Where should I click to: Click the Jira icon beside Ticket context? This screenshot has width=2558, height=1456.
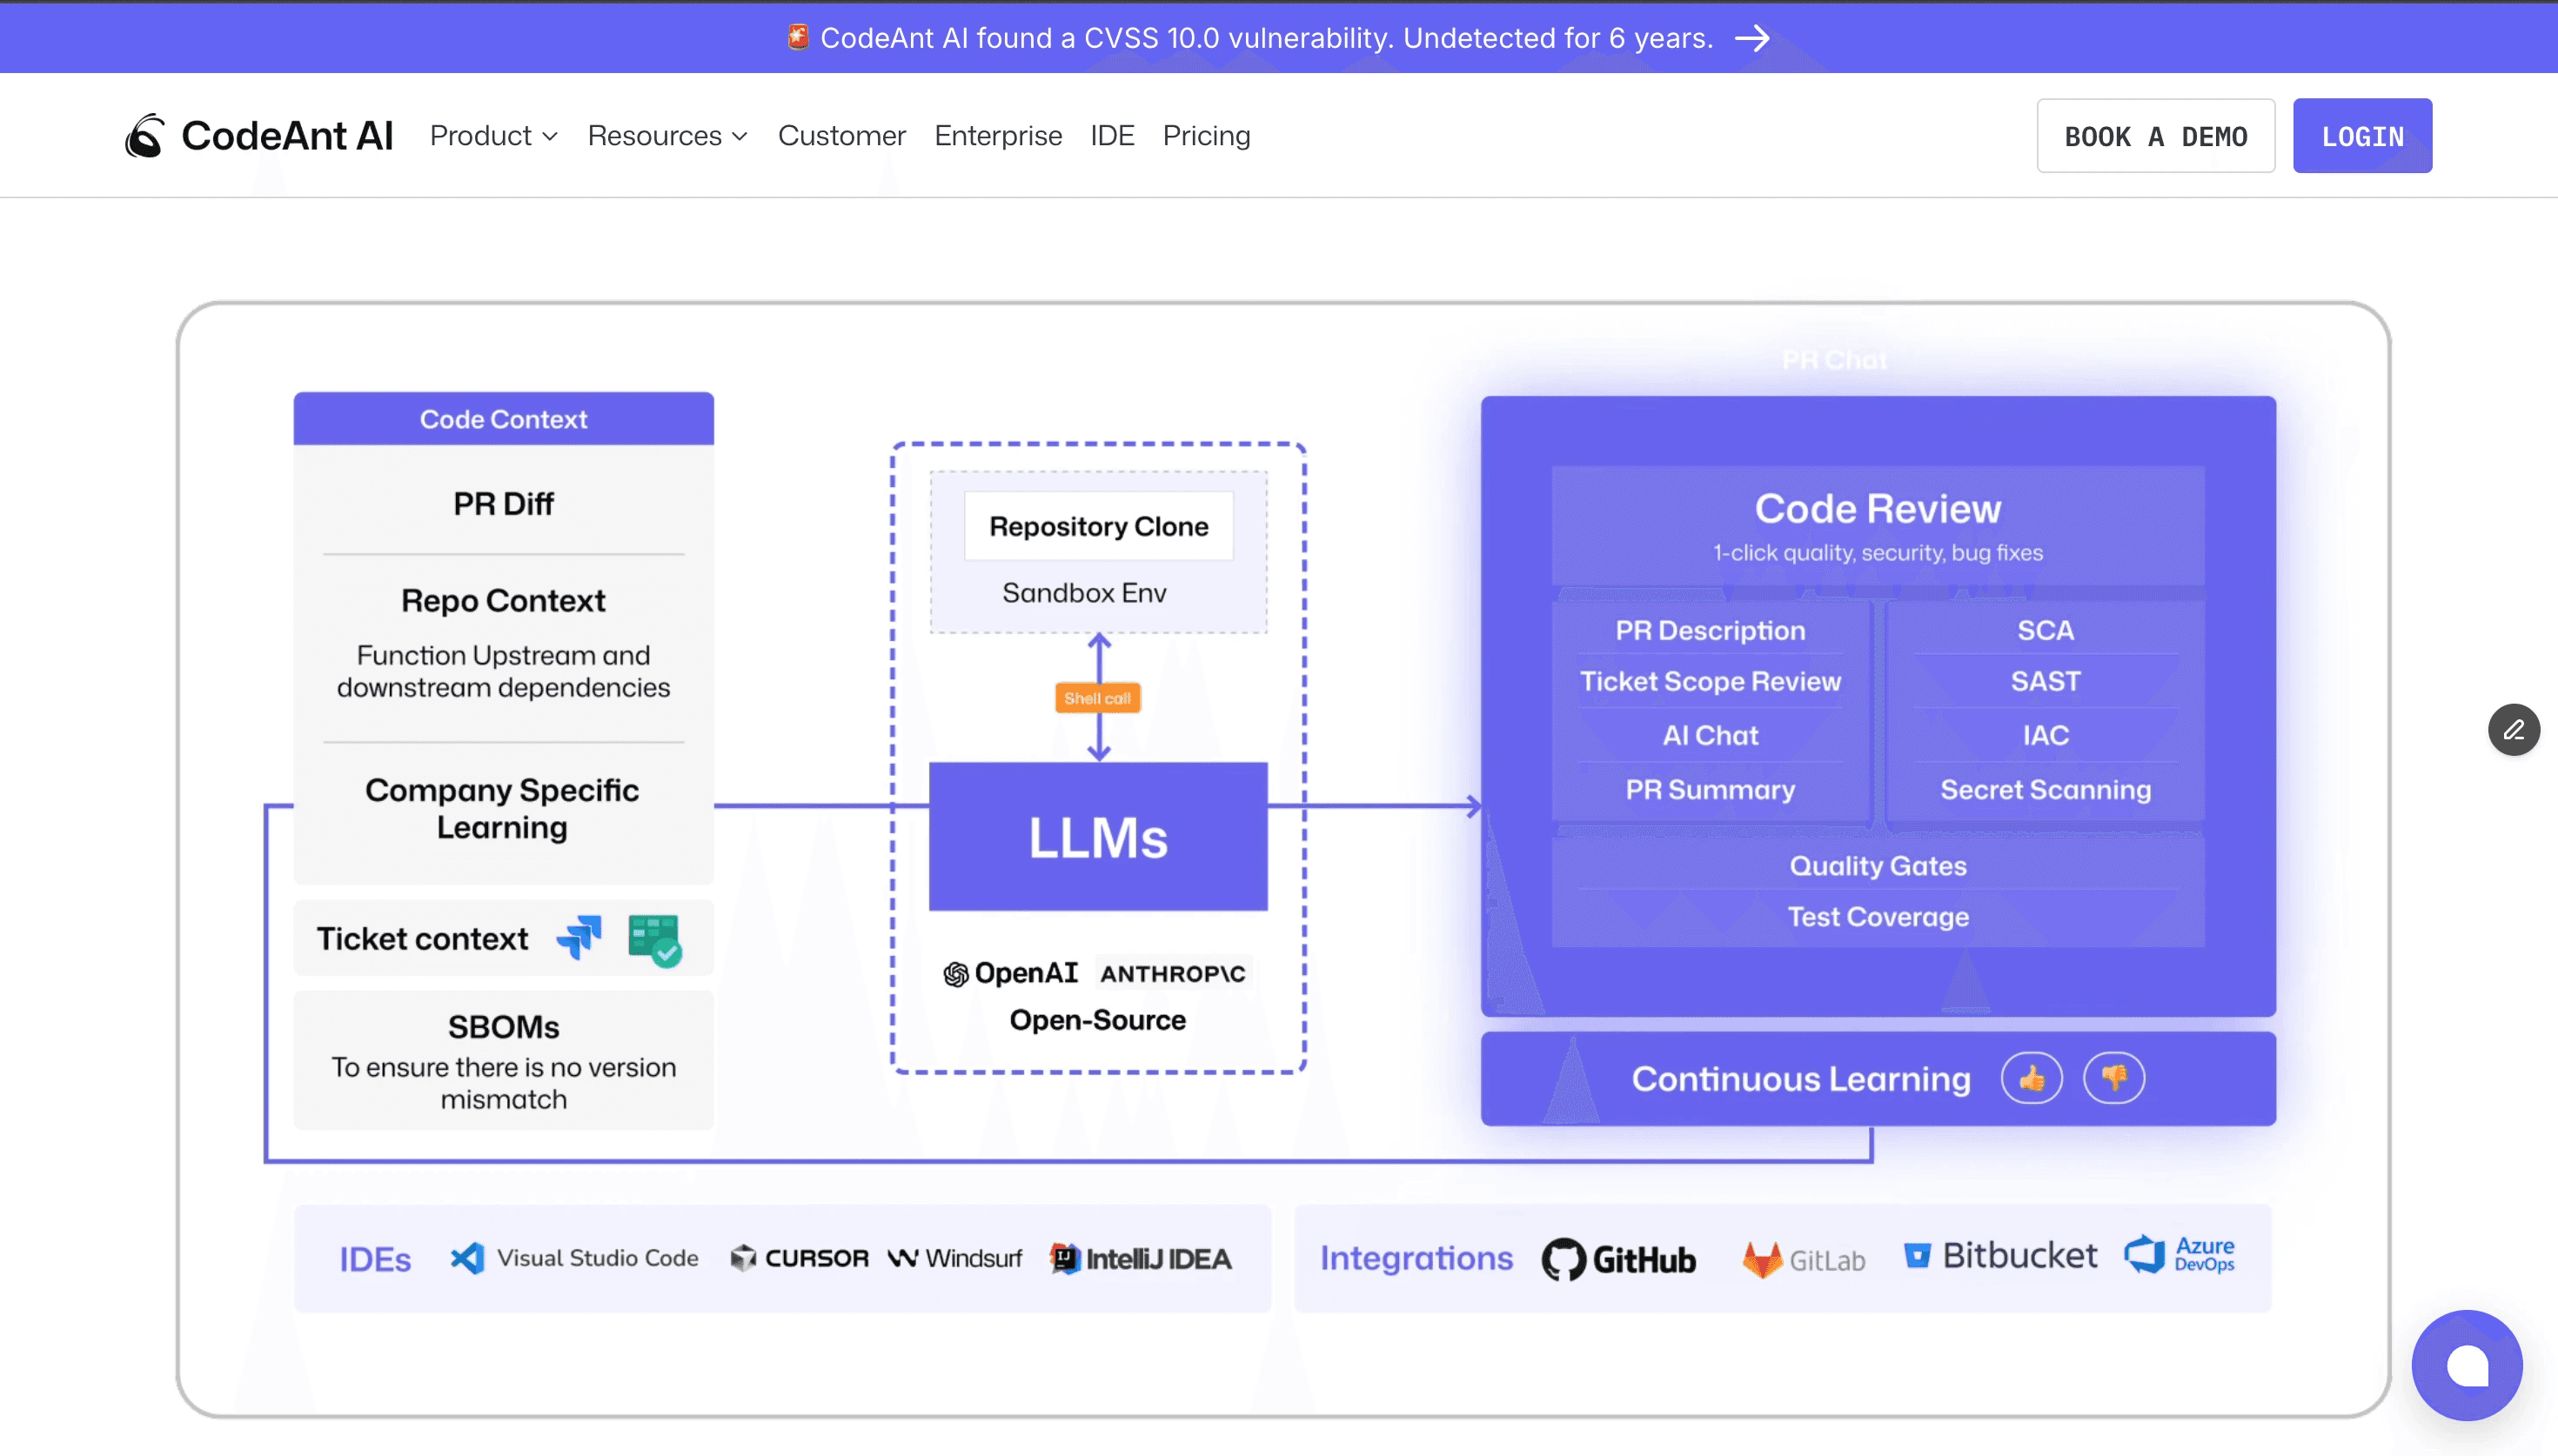[580, 938]
